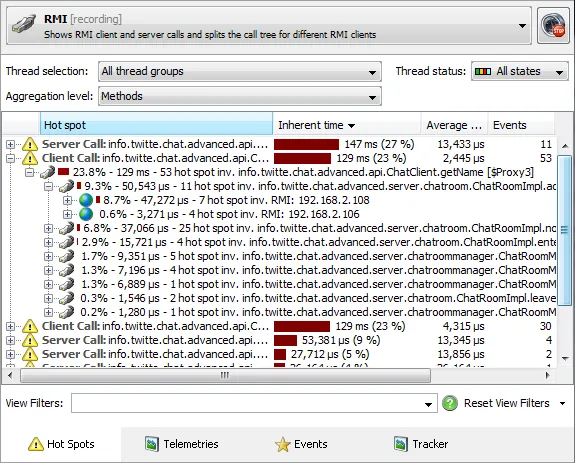The width and height of the screenshot is (575, 463).
Task: Click plug icon of 1.3% - 6,889 µs row
Action: pos(66,284)
